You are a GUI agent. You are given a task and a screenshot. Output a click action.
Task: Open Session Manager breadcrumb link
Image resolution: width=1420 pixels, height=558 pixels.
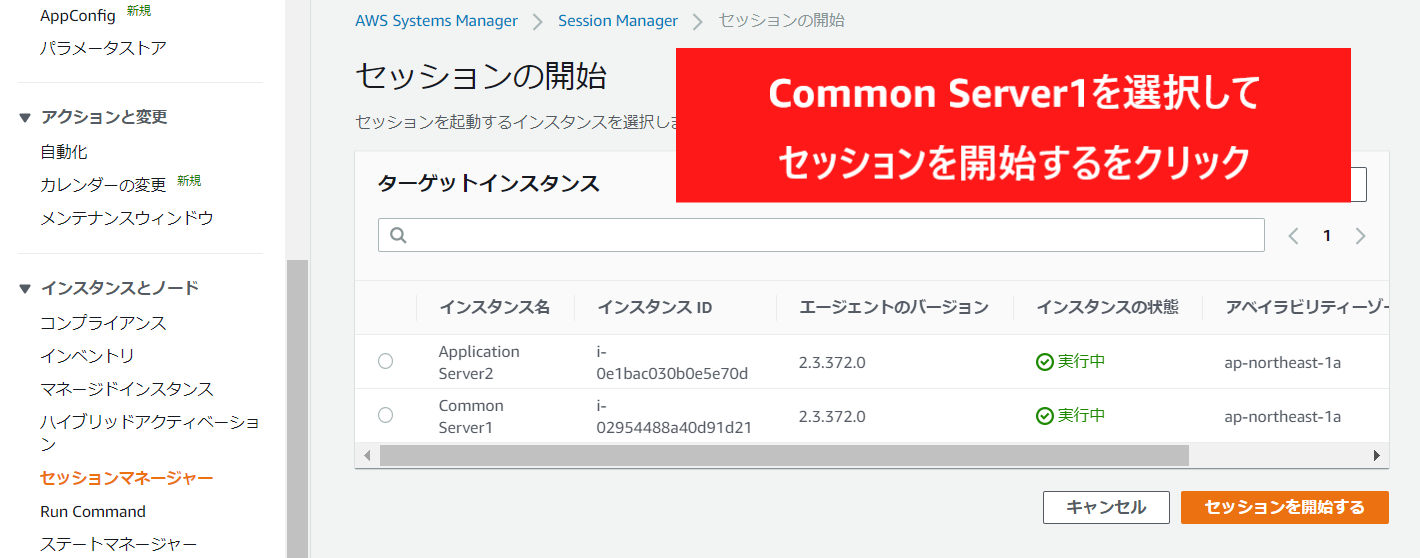(617, 20)
